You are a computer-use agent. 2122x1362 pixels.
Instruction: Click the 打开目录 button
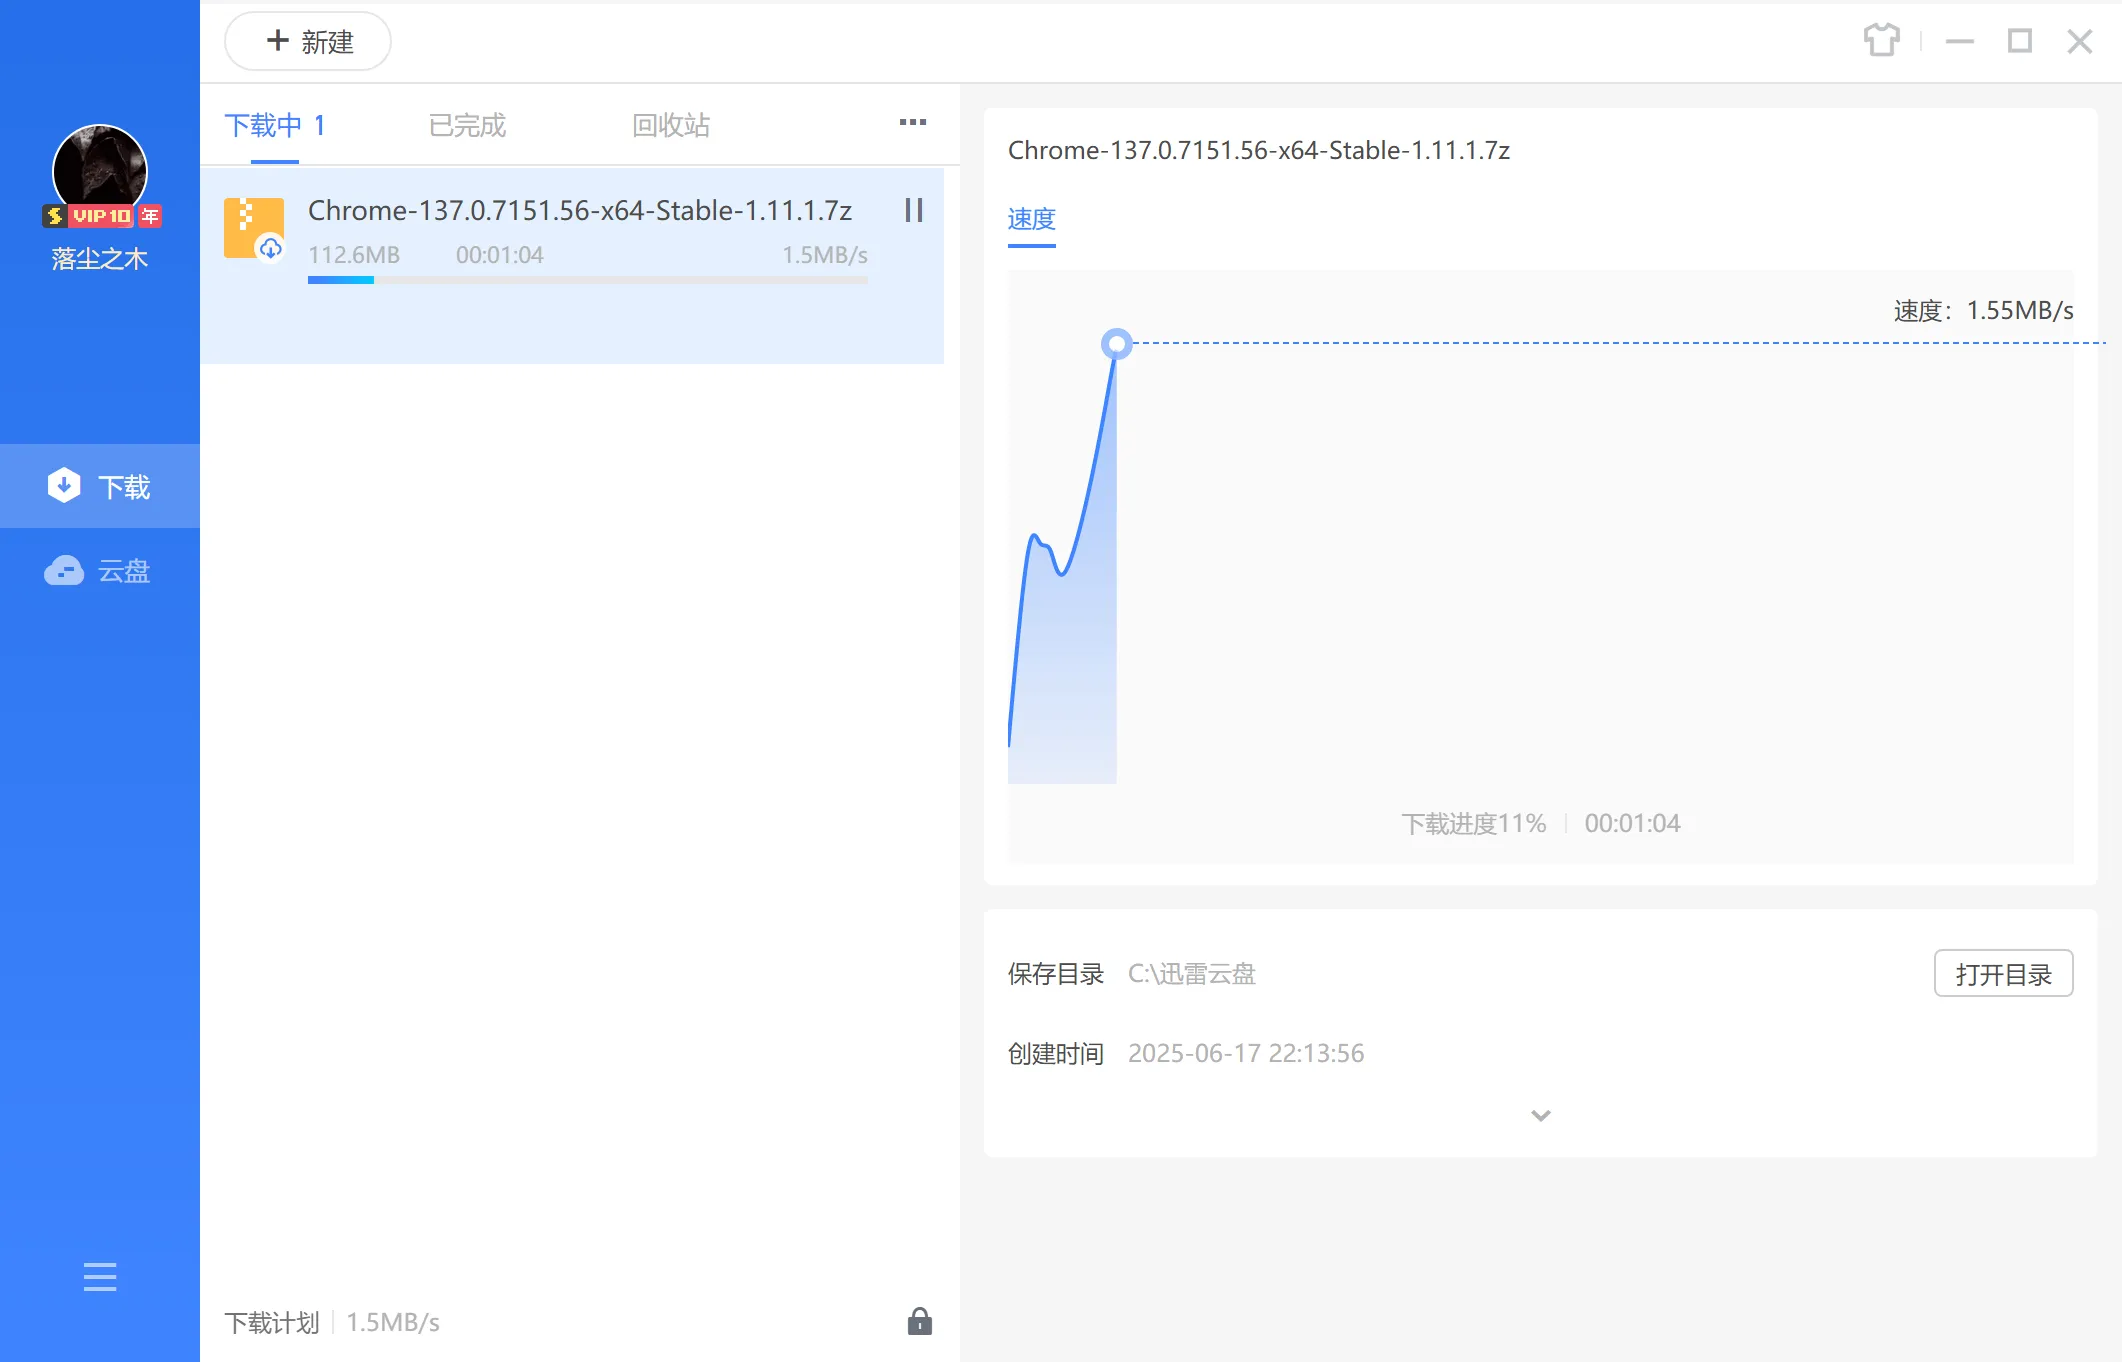[x=2003, y=974]
